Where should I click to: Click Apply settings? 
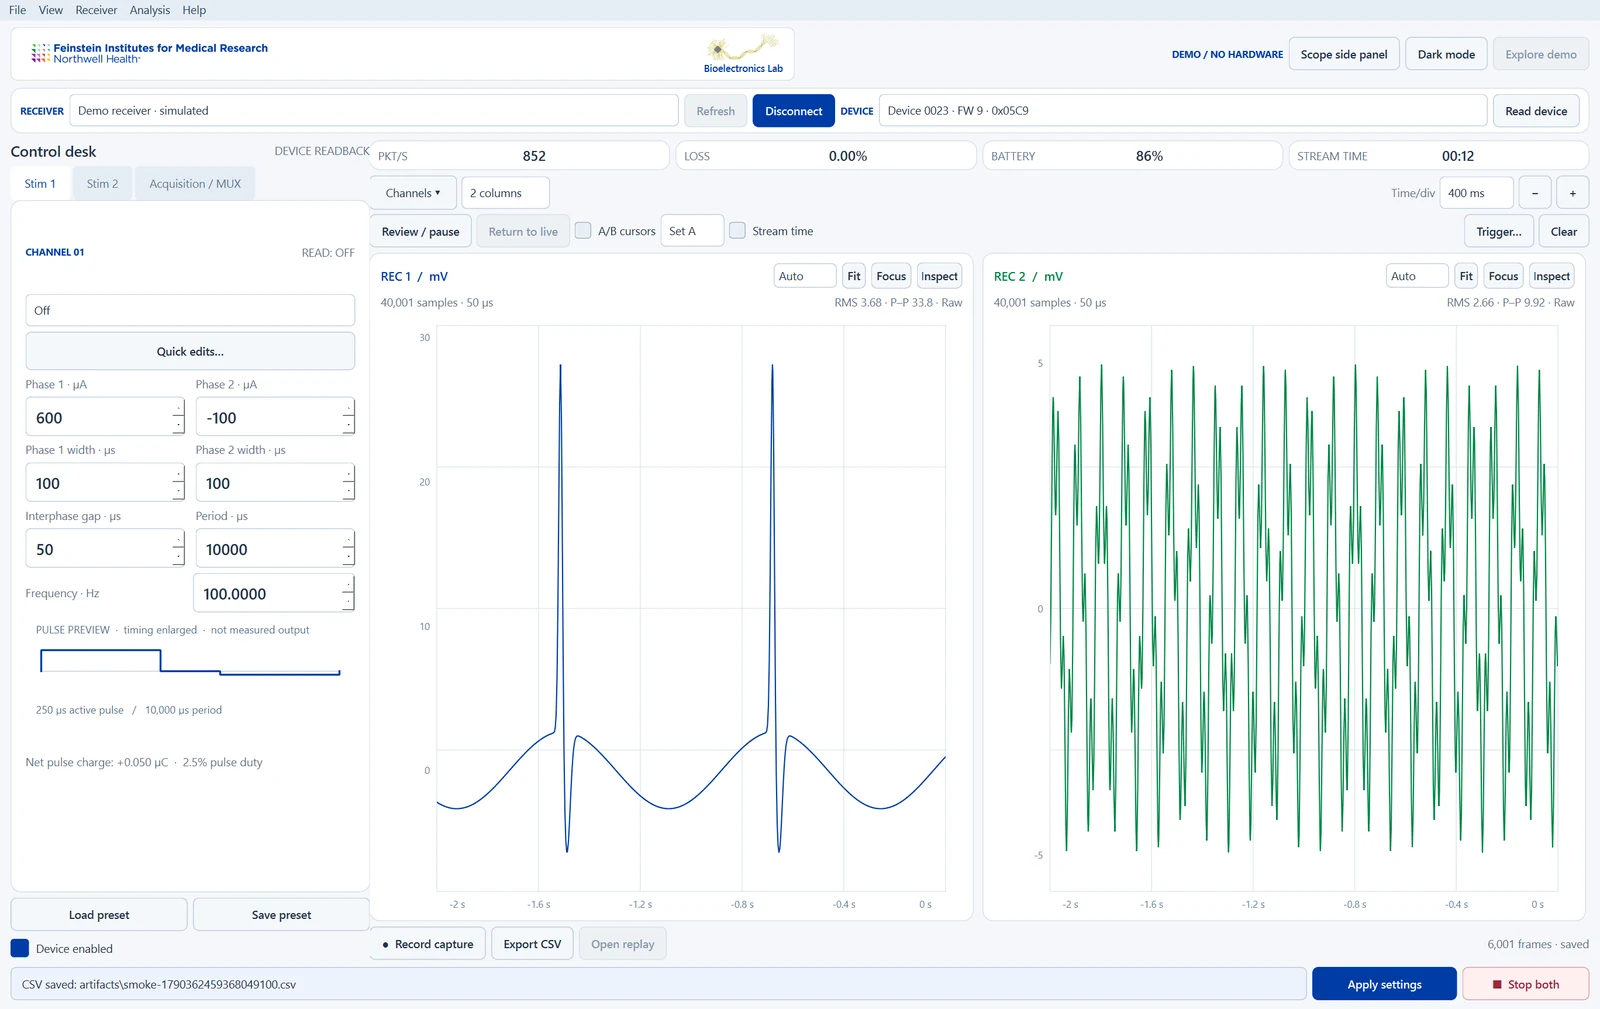pyautogui.click(x=1384, y=984)
